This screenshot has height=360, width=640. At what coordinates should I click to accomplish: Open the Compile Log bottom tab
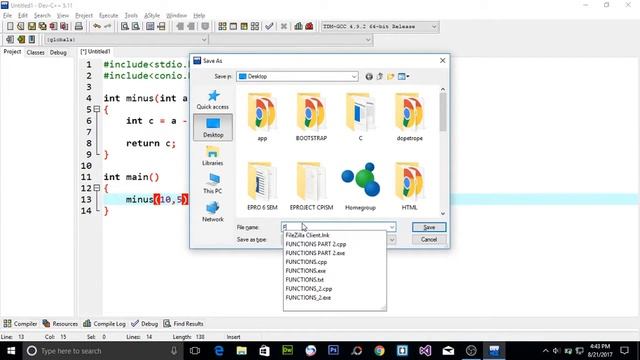click(104, 324)
